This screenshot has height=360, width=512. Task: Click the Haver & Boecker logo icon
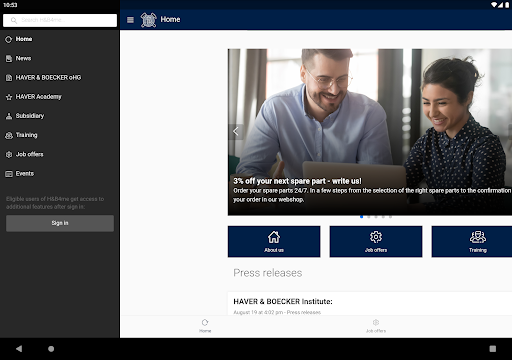click(x=148, y=20)
